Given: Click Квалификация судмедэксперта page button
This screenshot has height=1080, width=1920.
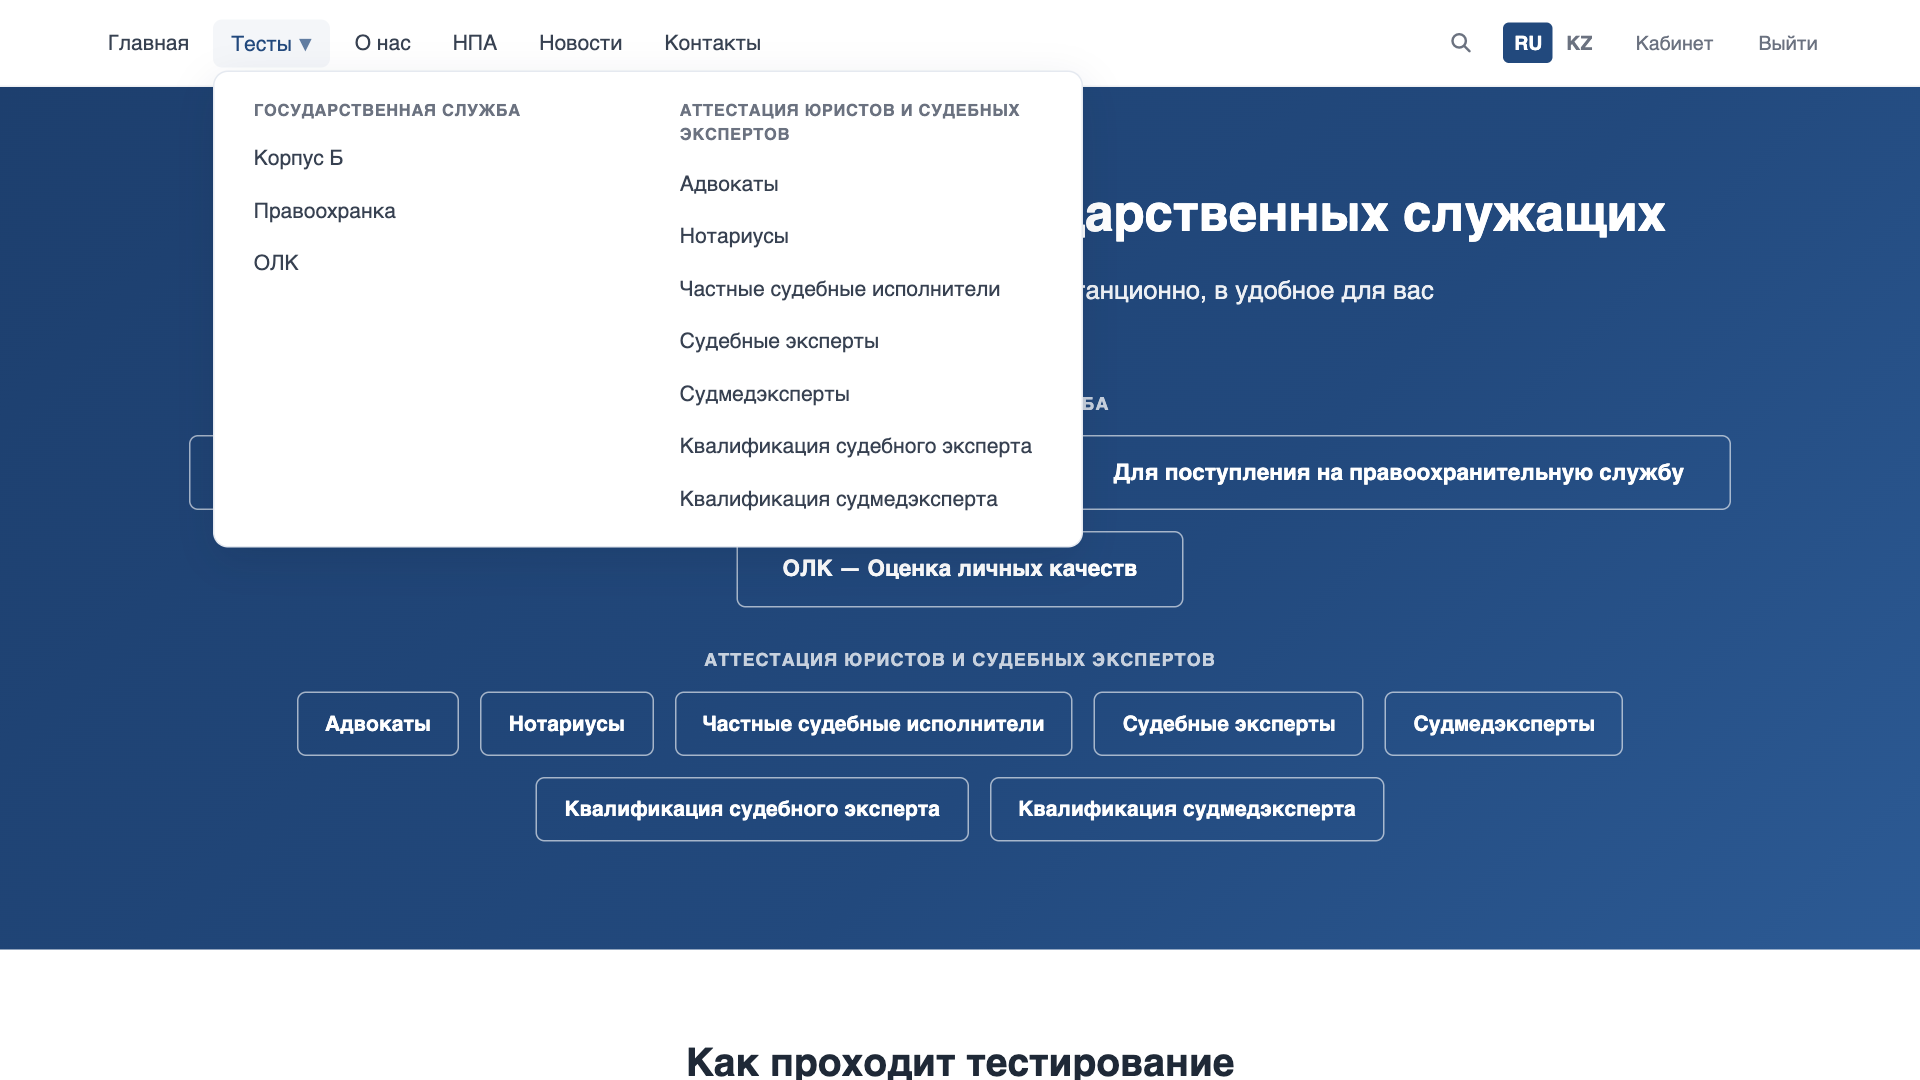Looking at the screenshot, I should [1187, 809].
